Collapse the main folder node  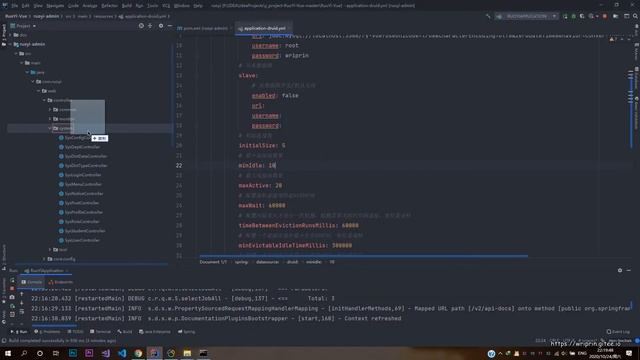(22, 63)
